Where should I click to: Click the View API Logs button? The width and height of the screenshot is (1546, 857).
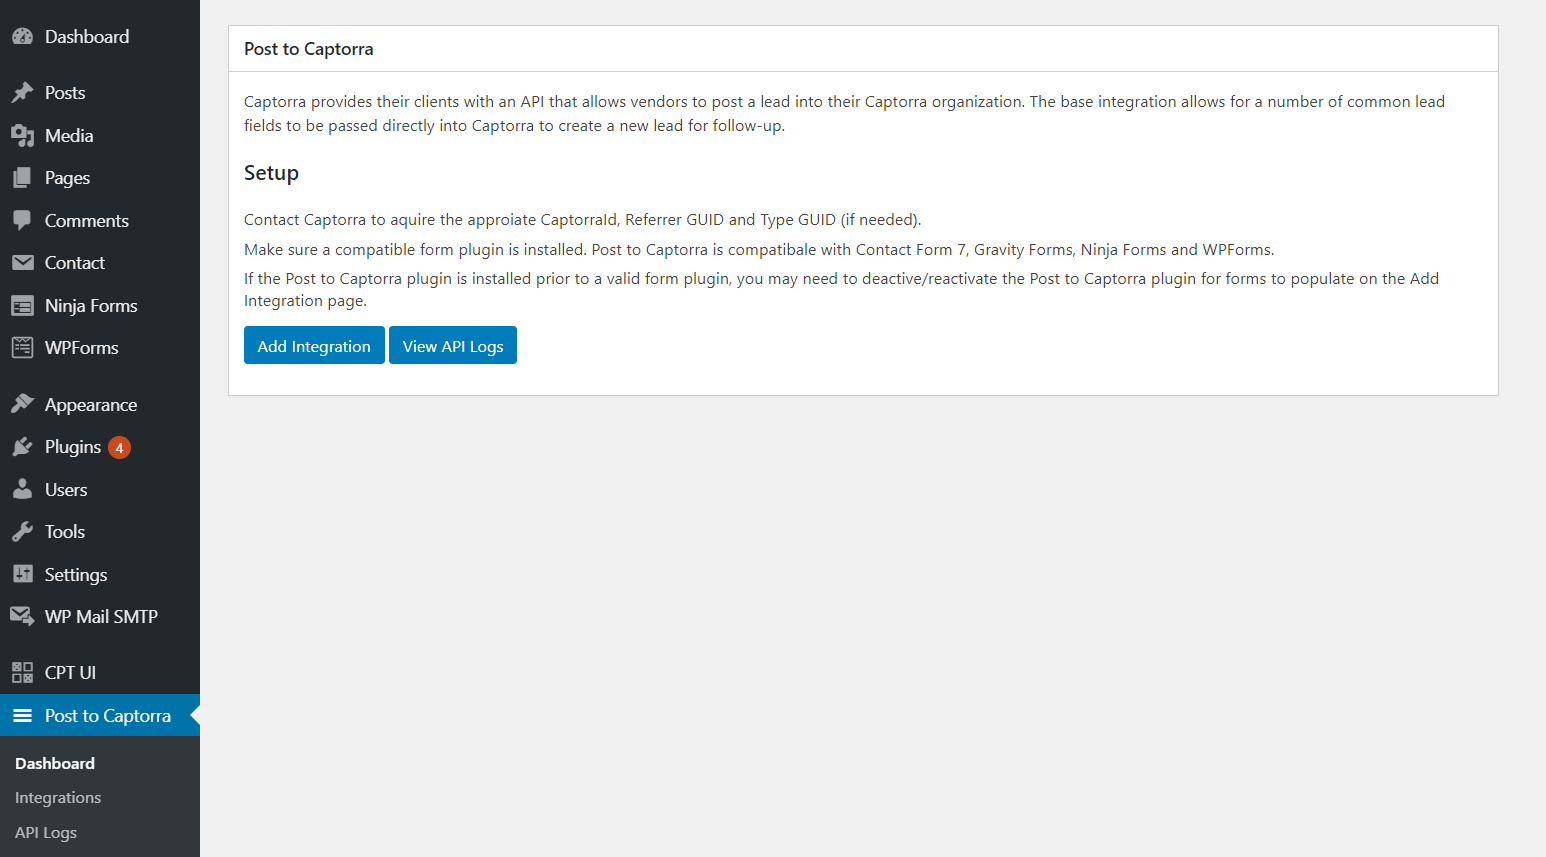tap(453, 346)
